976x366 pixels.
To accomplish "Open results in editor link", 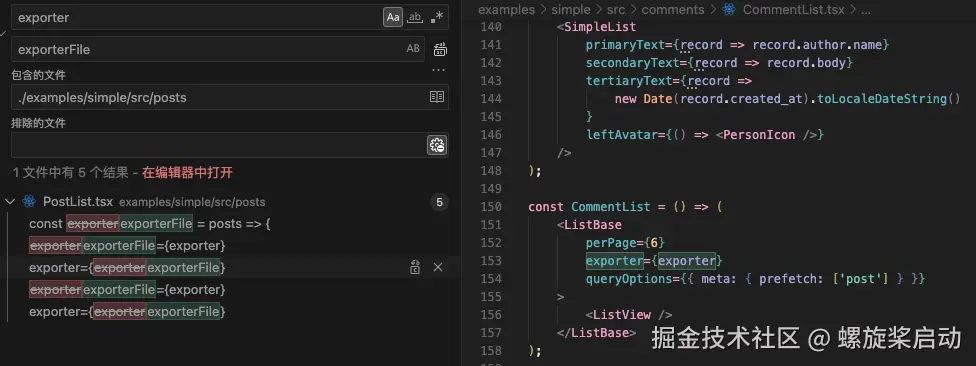I will (187, 172).
